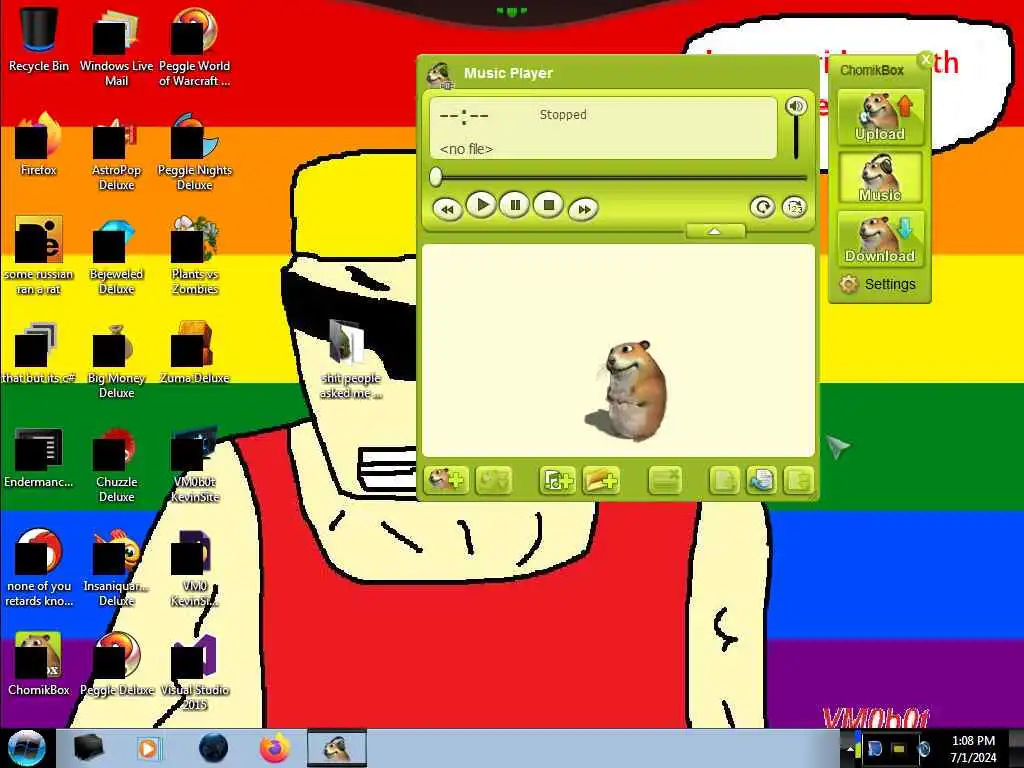Pause playback in Music Player
This screenshot has height=768, width=1024.
[515, 206]
